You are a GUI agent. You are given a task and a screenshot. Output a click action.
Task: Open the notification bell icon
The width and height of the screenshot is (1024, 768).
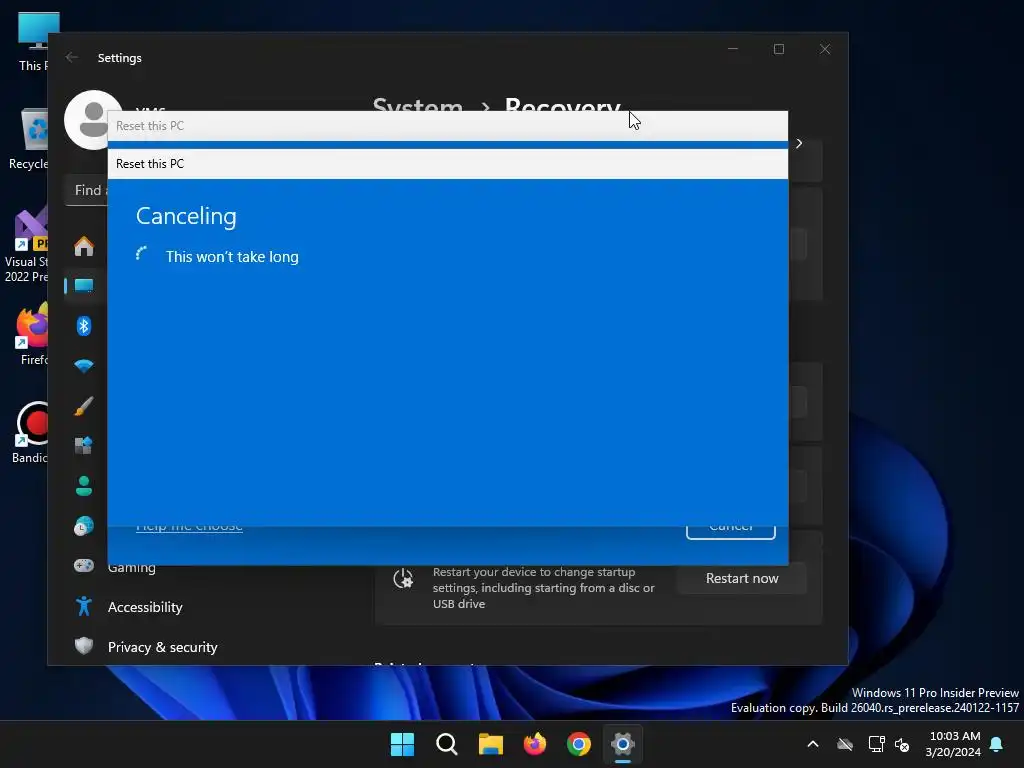[997, 744]
